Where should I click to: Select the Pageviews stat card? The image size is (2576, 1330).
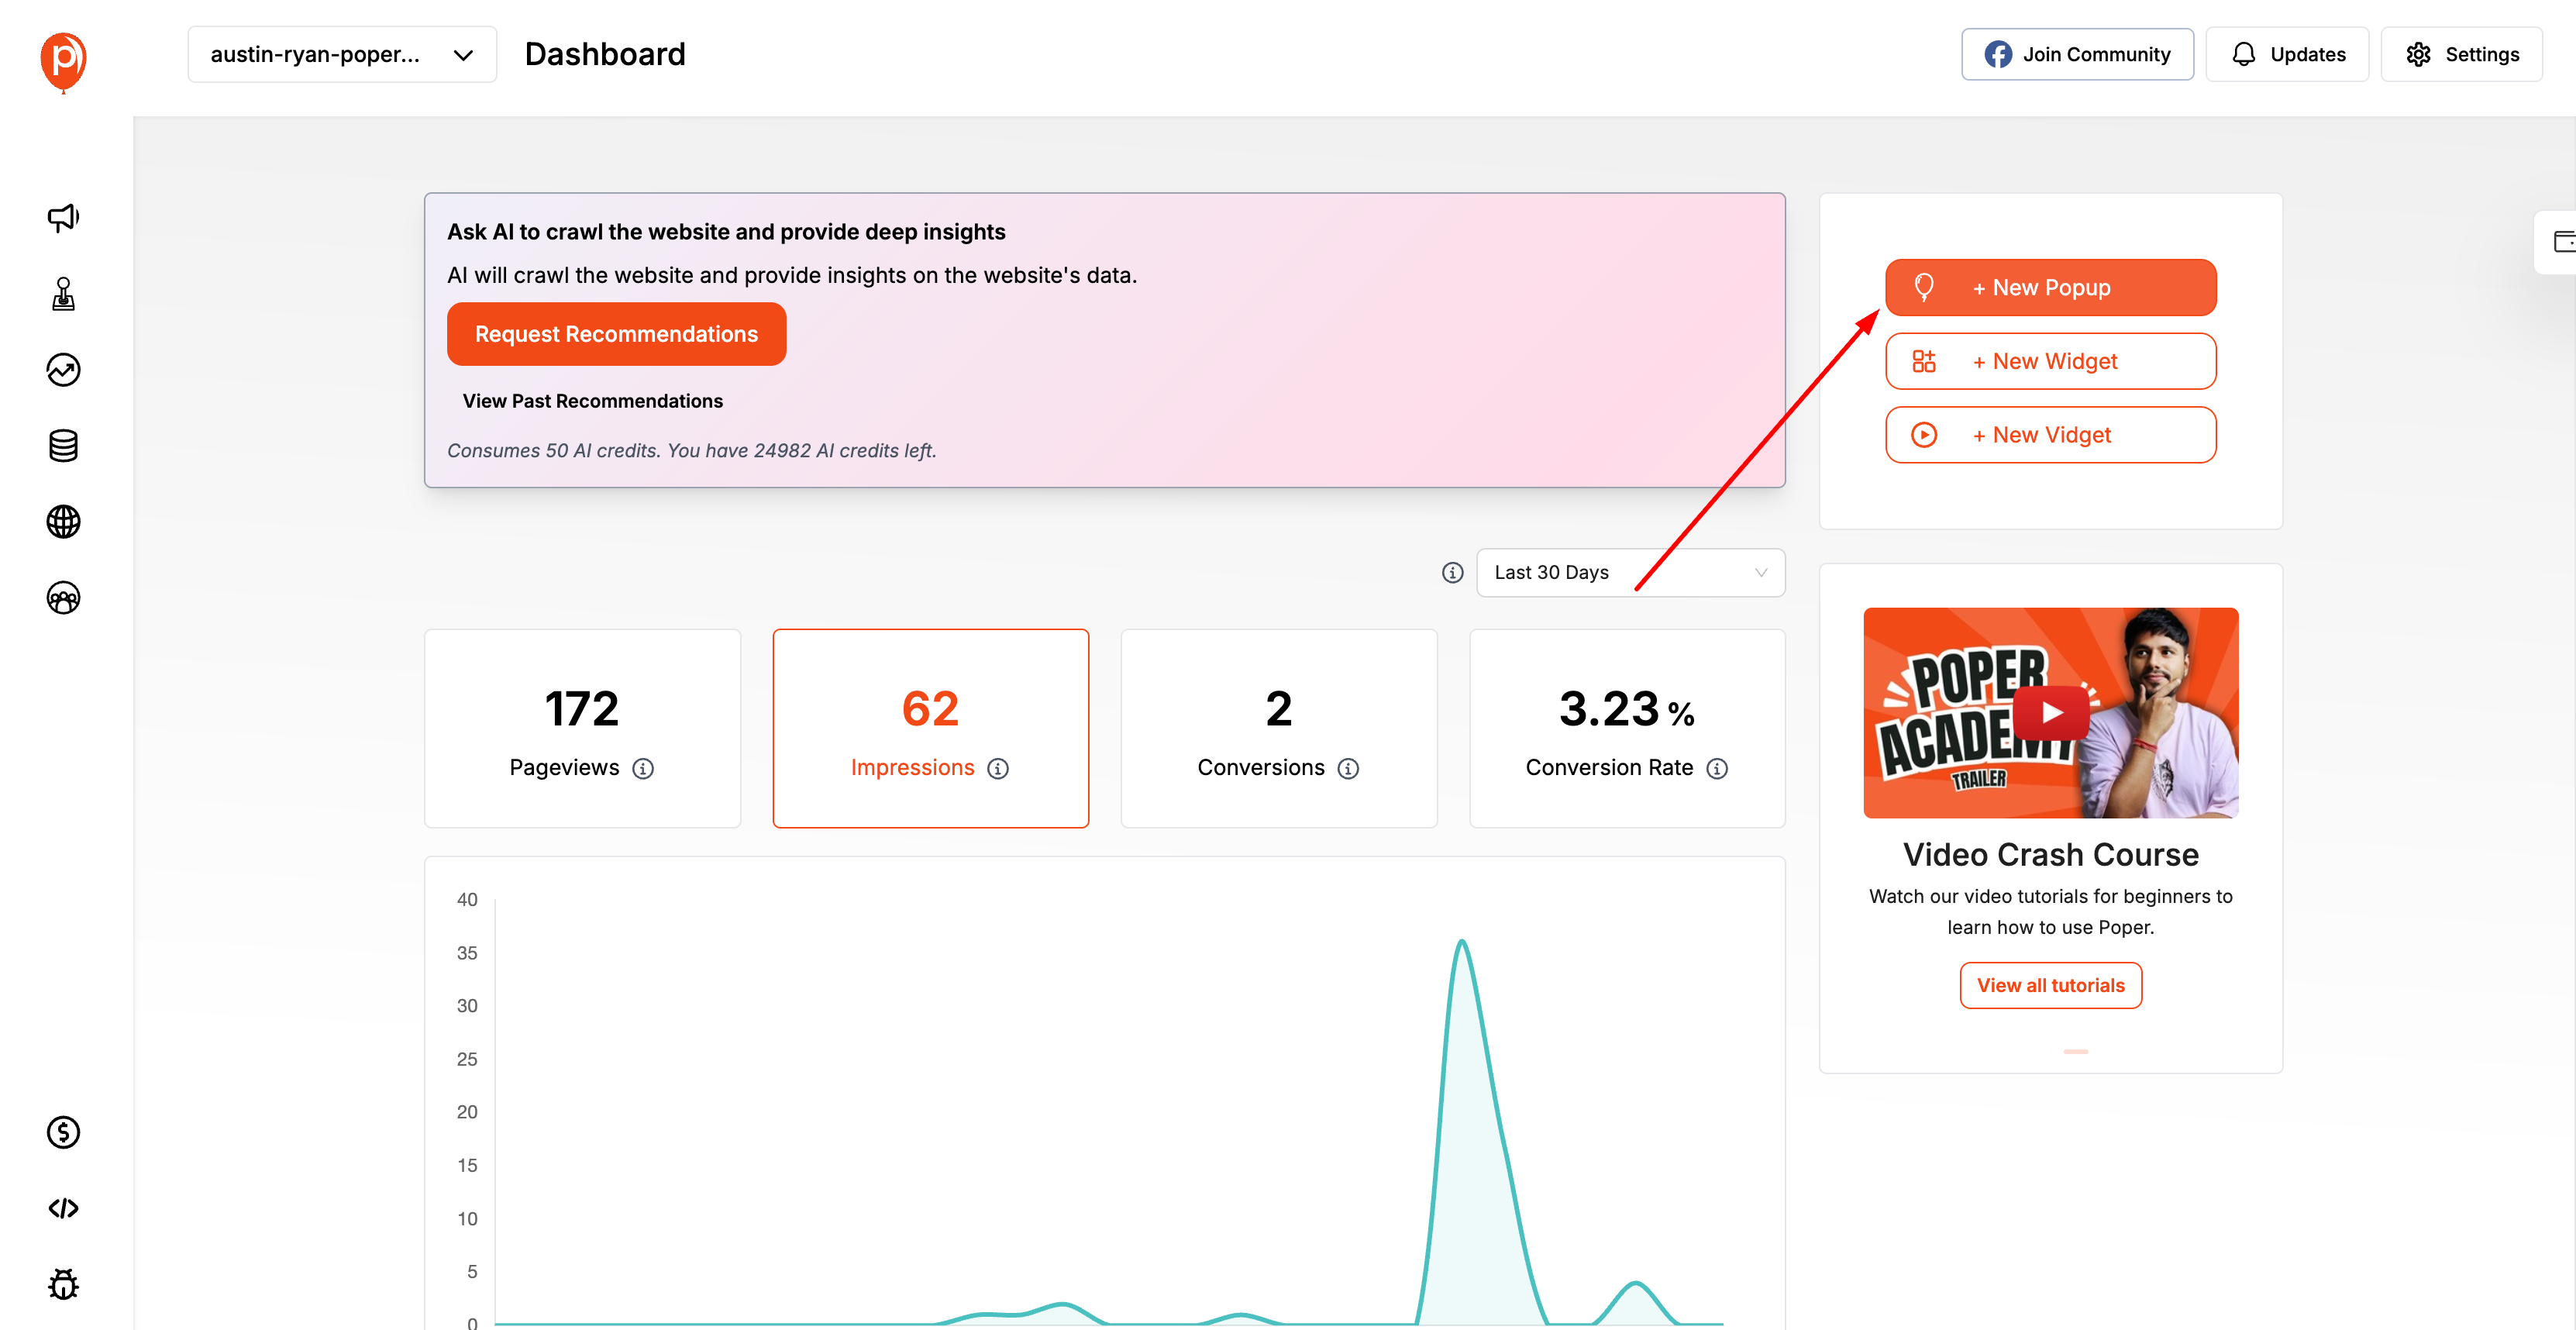pyautogui.click(x=582, y=728)
